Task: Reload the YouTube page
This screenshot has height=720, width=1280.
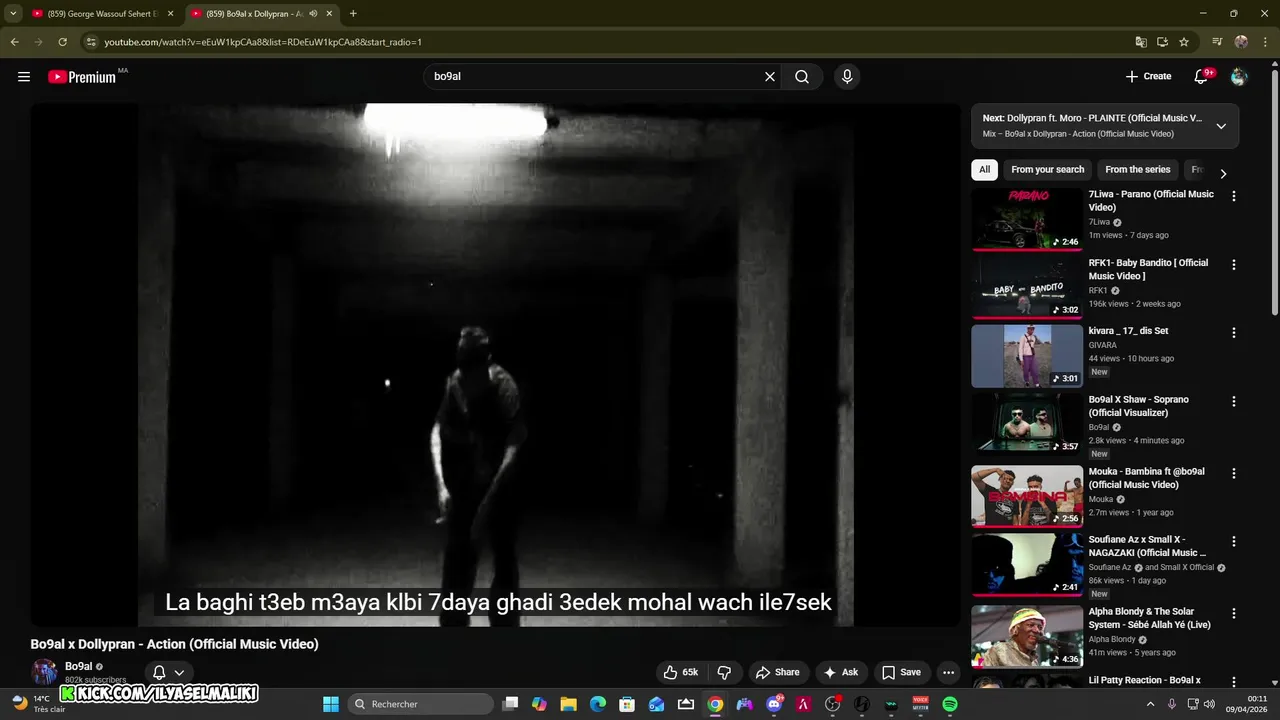Action: tap(62, 42)
